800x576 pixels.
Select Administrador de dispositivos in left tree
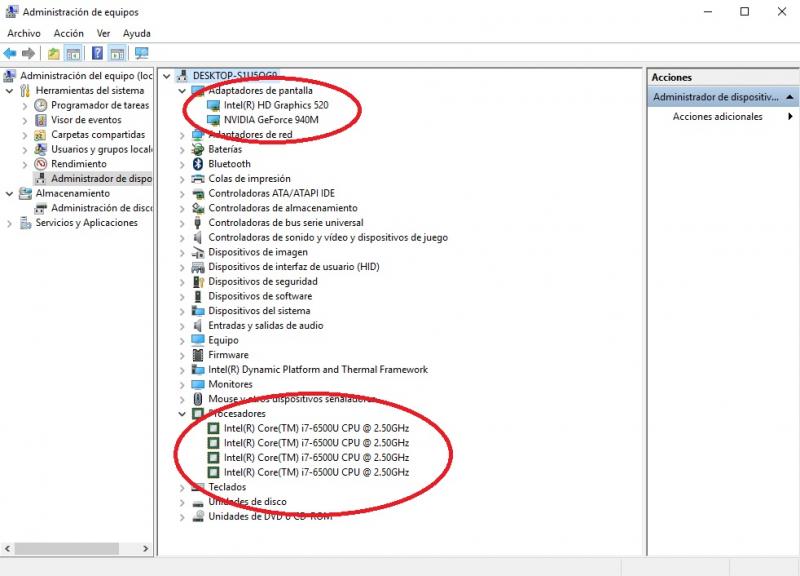click(101, 179)
